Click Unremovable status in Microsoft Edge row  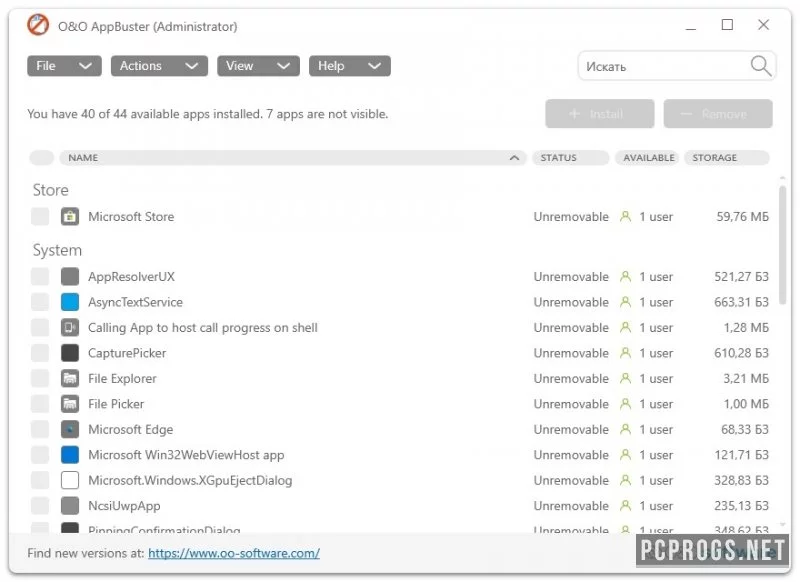point(571,429)
